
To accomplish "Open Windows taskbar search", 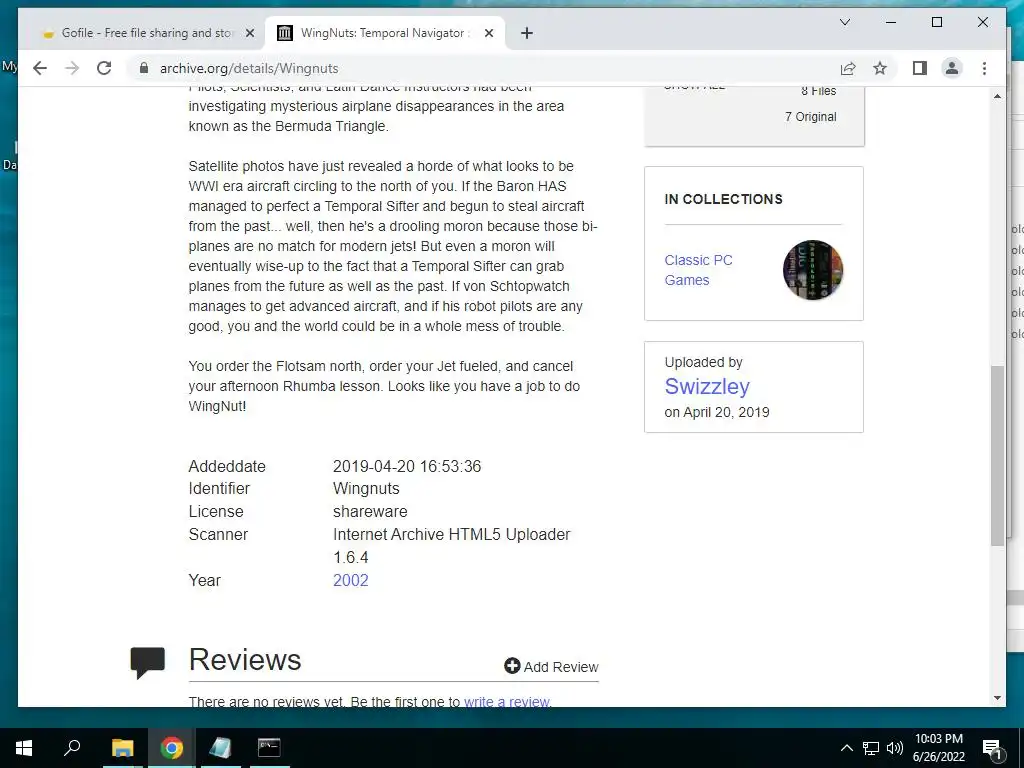I will (x=72, y=748).
